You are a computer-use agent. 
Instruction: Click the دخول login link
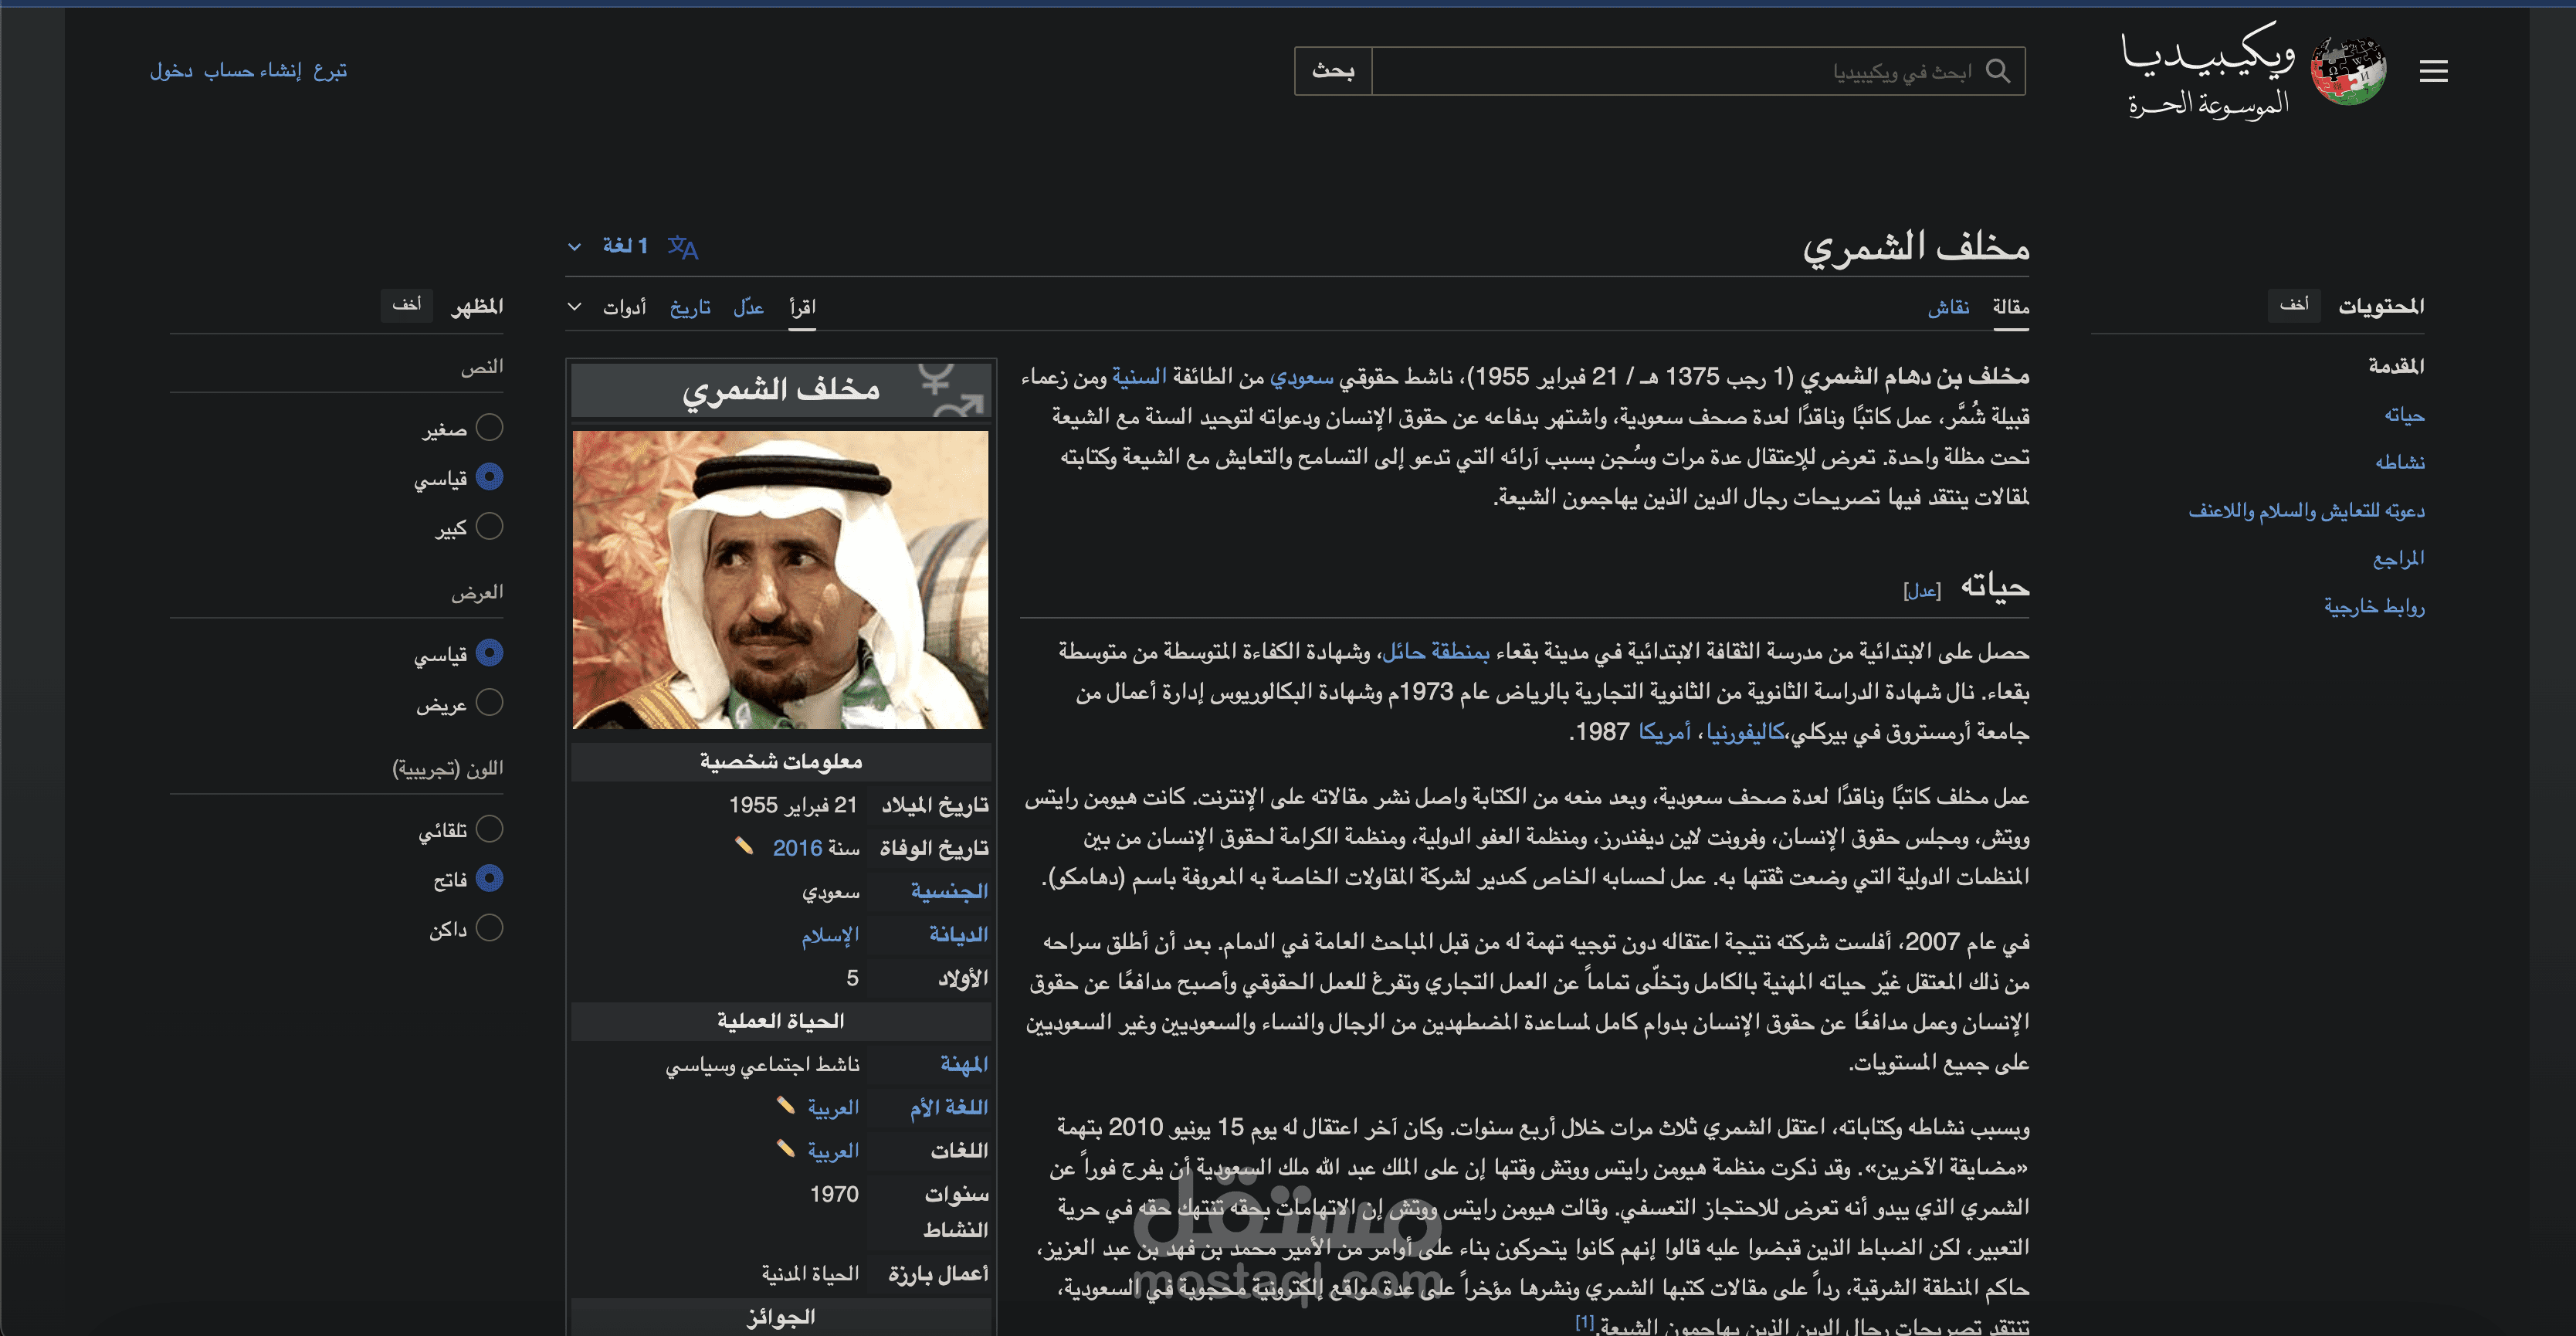[x=171, y=71]
